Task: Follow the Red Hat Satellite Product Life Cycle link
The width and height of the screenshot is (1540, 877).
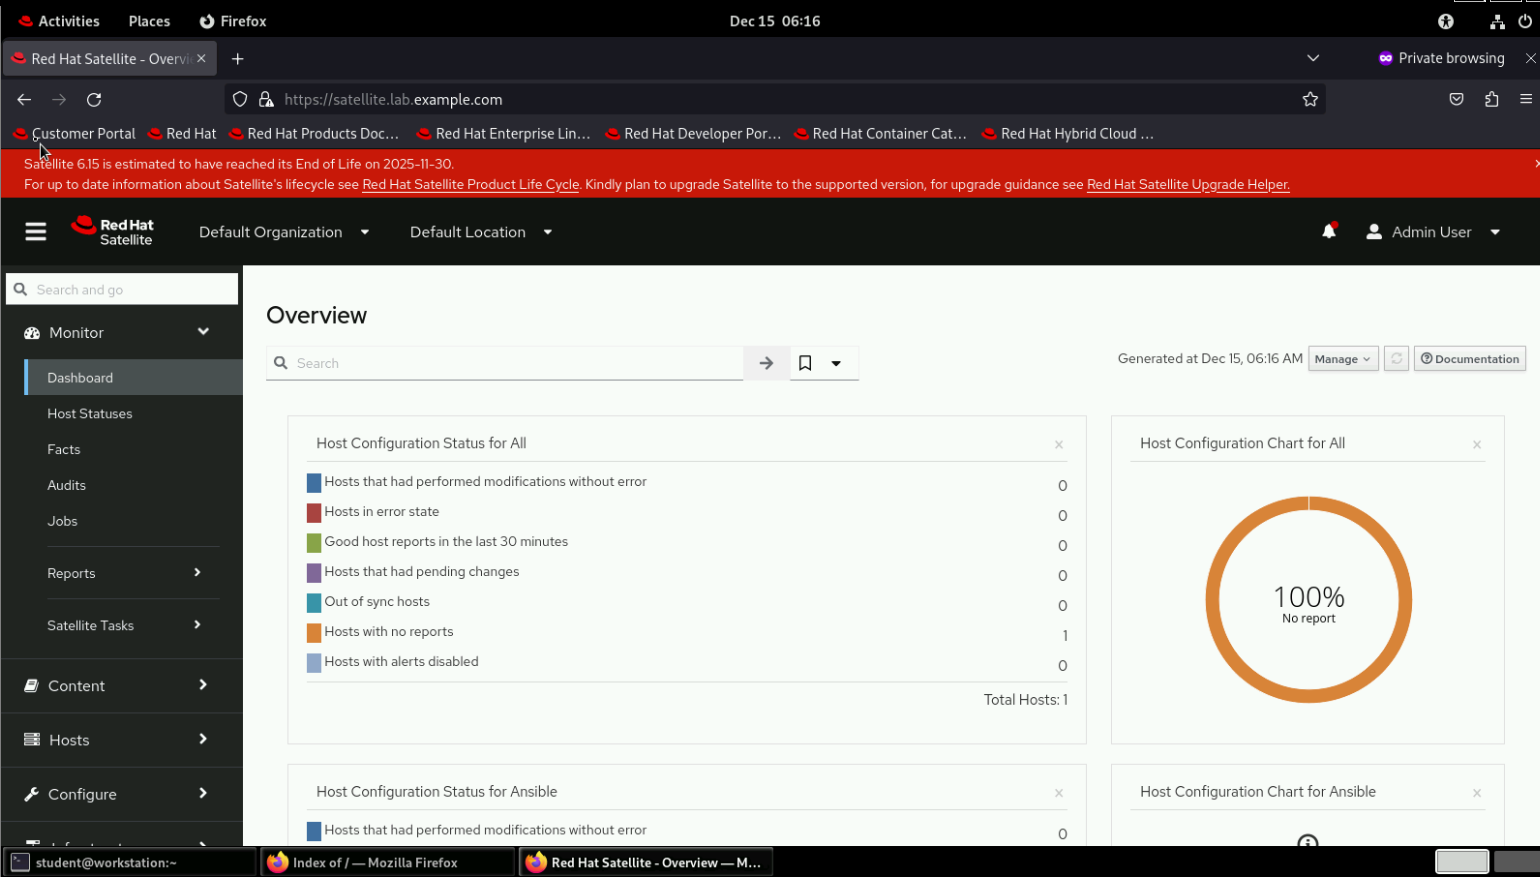Action: click(x=471, y=184)
